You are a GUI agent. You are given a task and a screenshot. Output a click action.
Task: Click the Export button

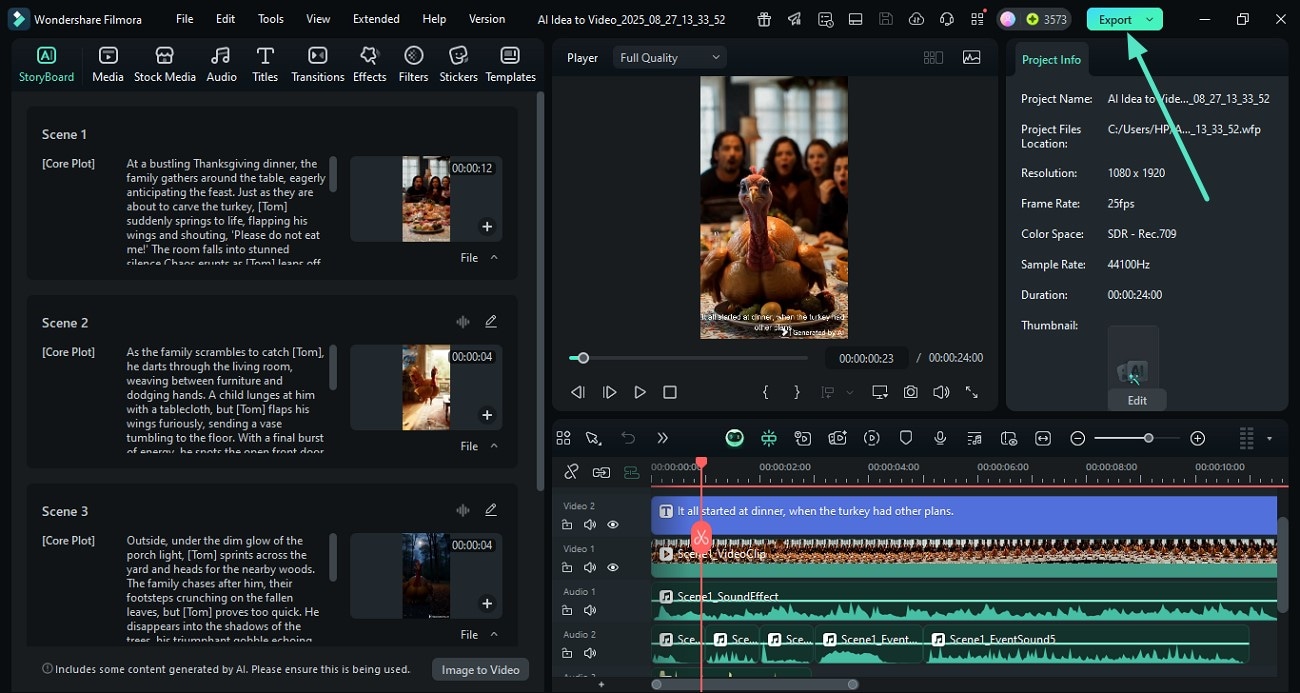[x=1115, y=19]
